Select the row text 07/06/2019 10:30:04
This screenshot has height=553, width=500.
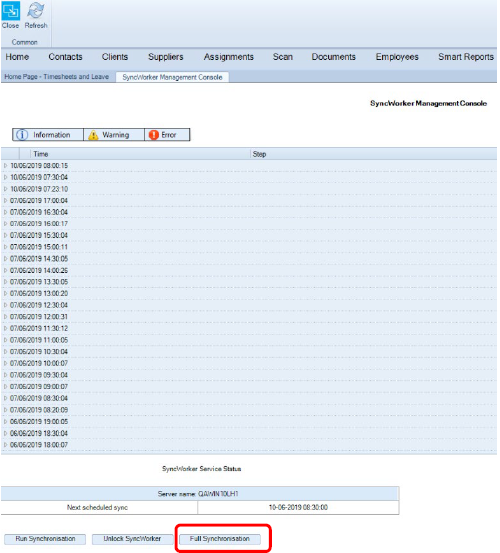point(39,352)
